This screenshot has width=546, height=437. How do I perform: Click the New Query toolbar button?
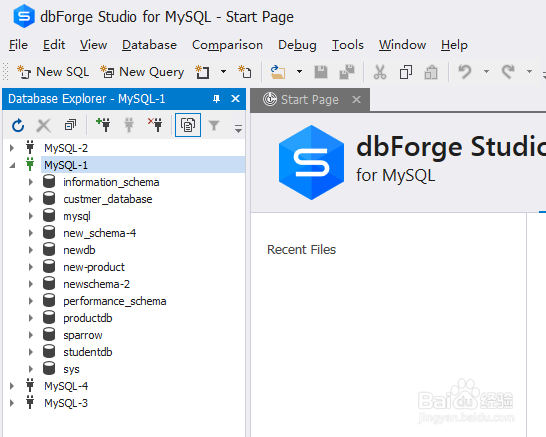(142, 72)
